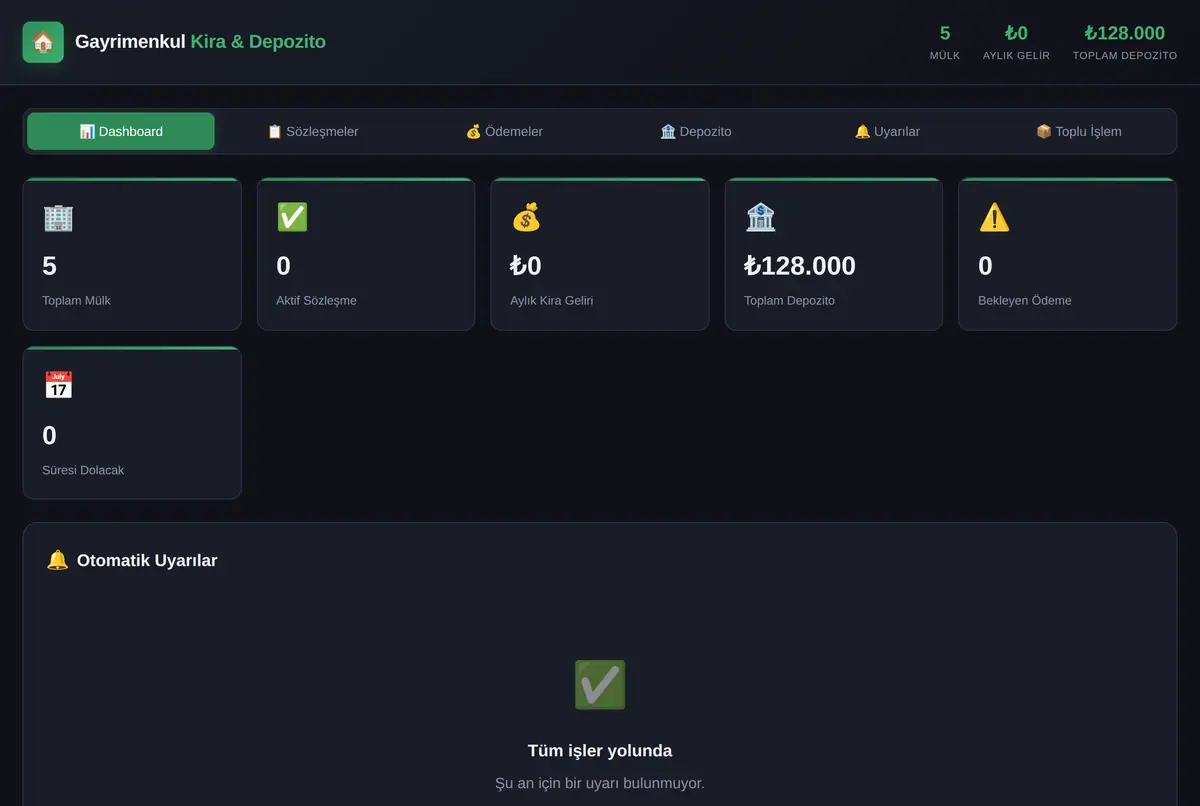Click the Bekleyen Ödeme label

tap(1025, 300)
